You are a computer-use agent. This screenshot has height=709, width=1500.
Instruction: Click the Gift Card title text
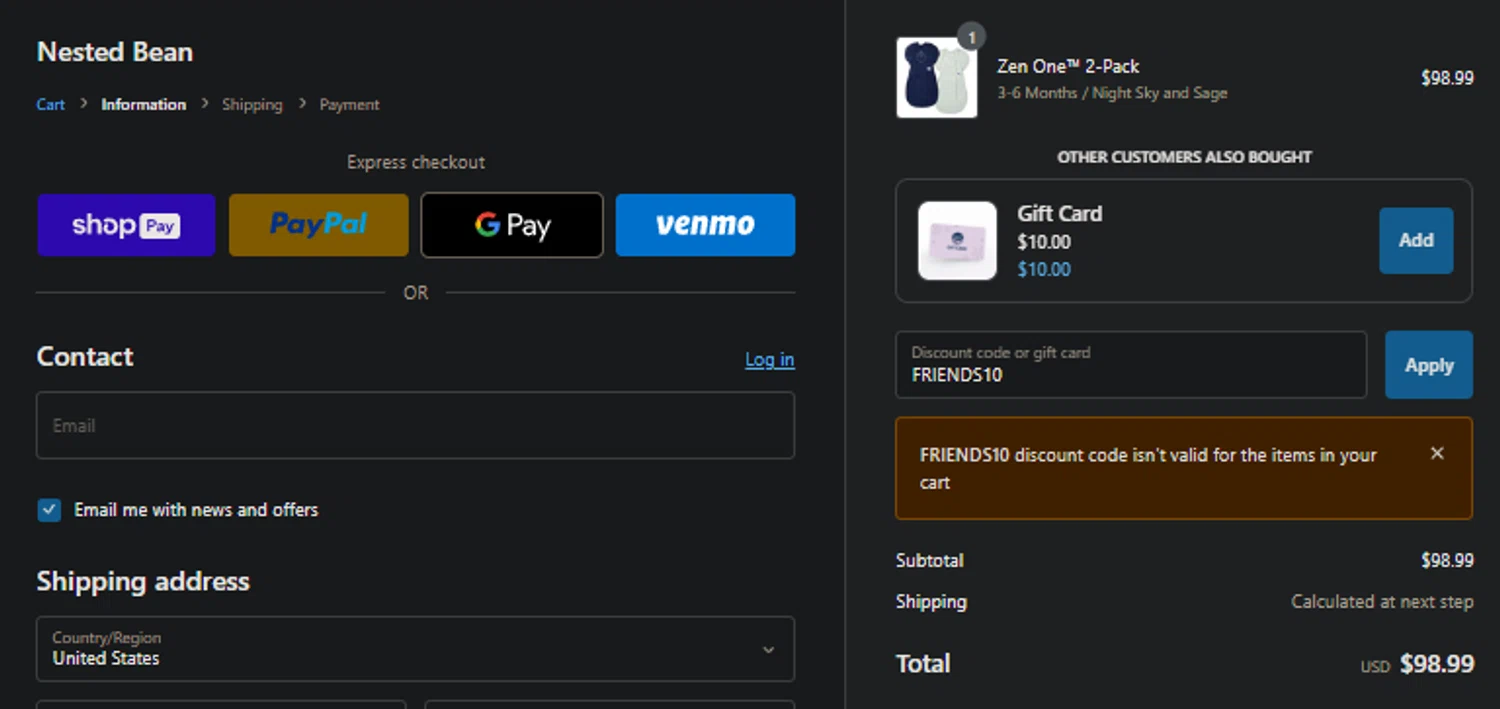click(x=1059, y=213)
